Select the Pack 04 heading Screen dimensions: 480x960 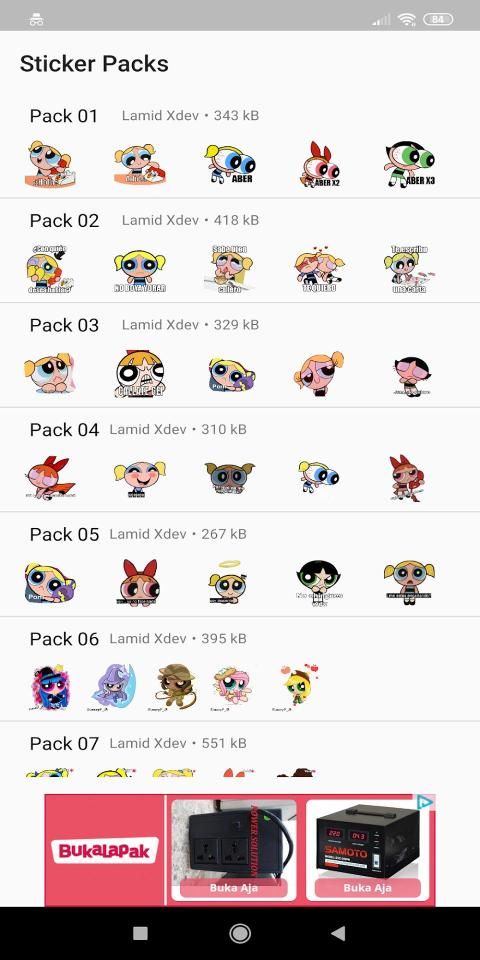[x=64, y=430]
